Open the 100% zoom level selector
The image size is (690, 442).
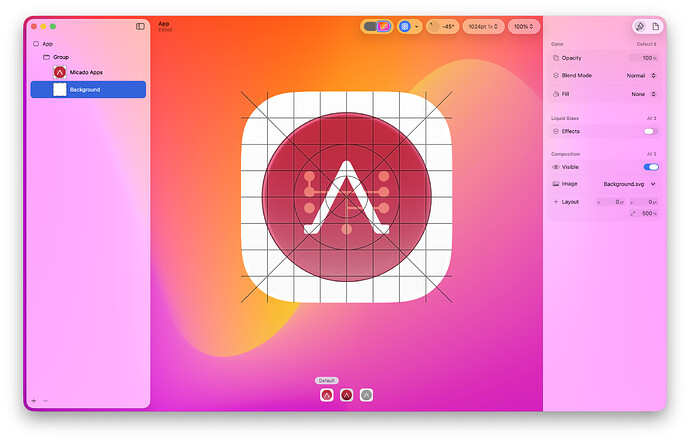pos(523,26)
